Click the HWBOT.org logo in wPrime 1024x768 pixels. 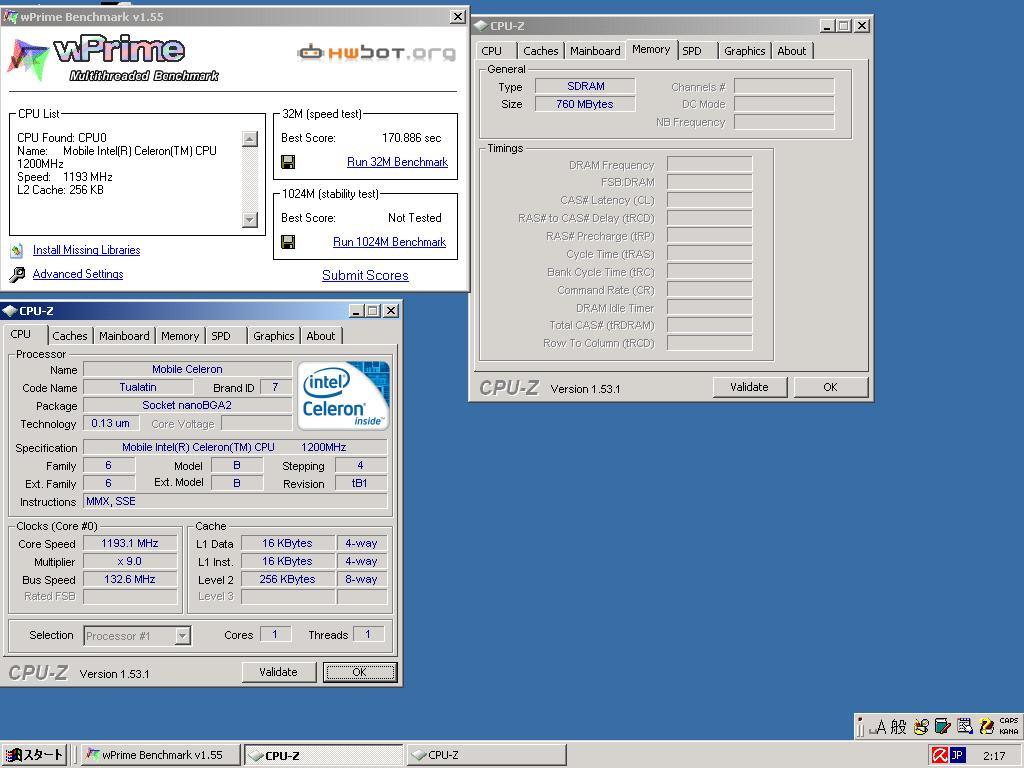click(377, 52)
